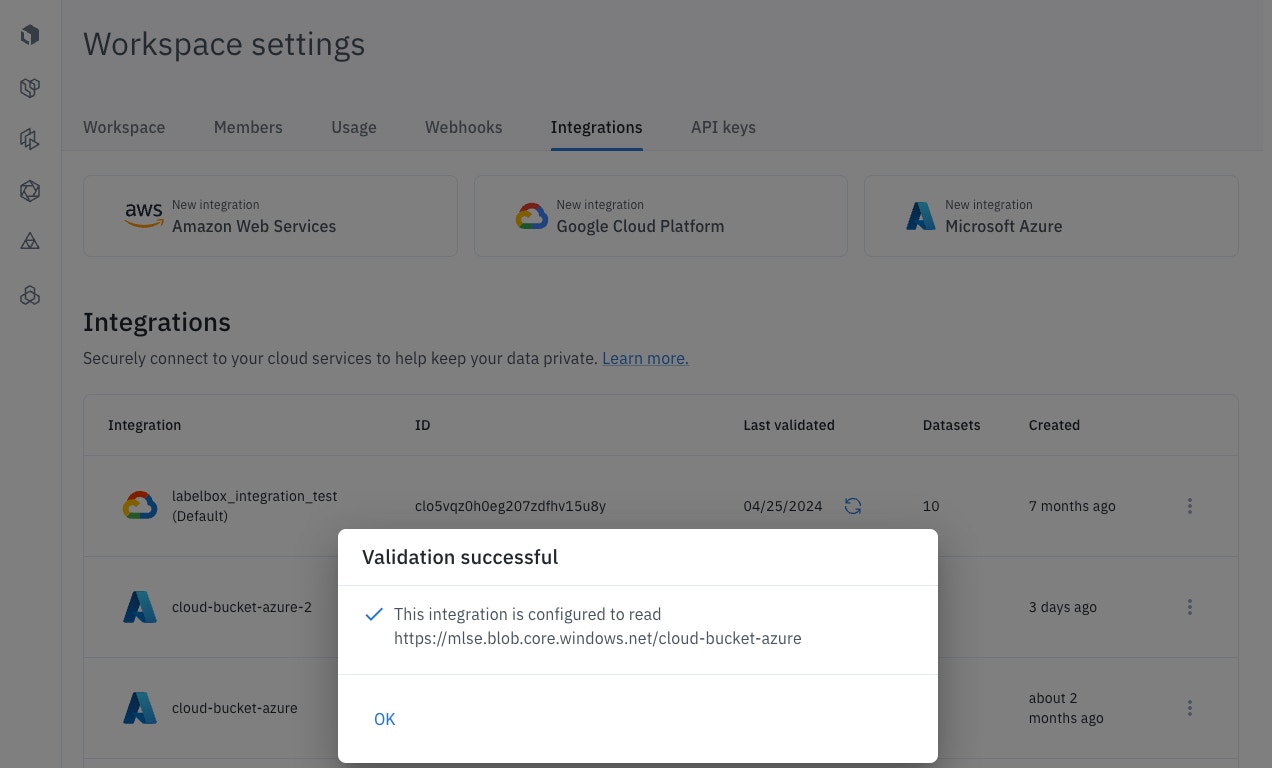Open Labelbox home logo icon in sidebar
The height and width of the screenshot is (768, 1272).
pos(30,35)
